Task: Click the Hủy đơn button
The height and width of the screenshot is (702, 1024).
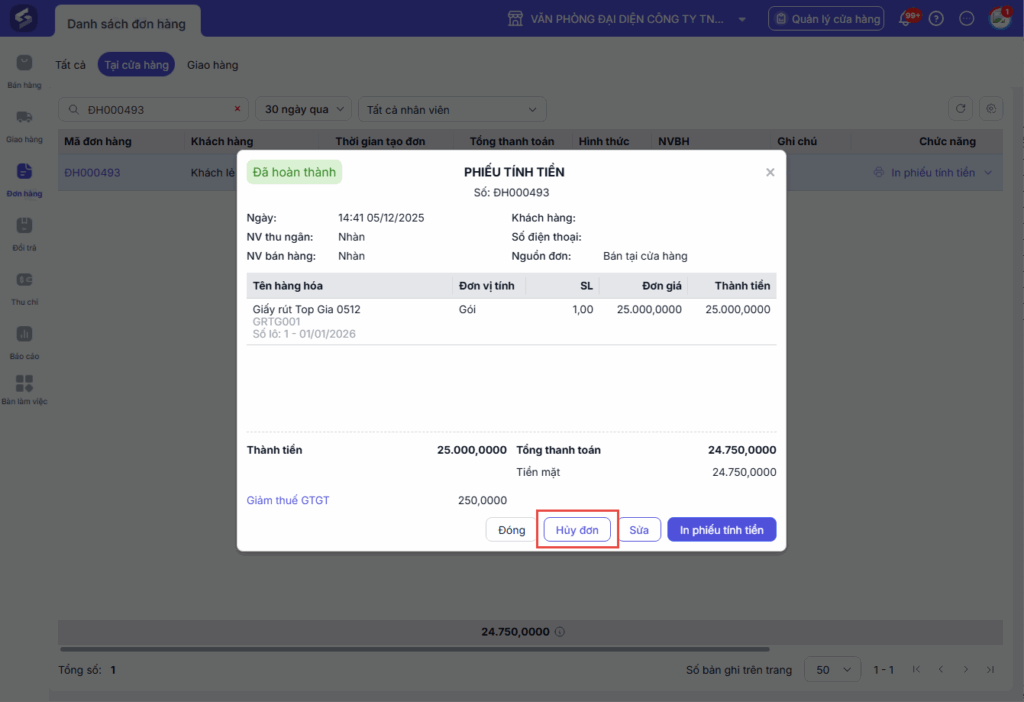Action: coord(577,530)
